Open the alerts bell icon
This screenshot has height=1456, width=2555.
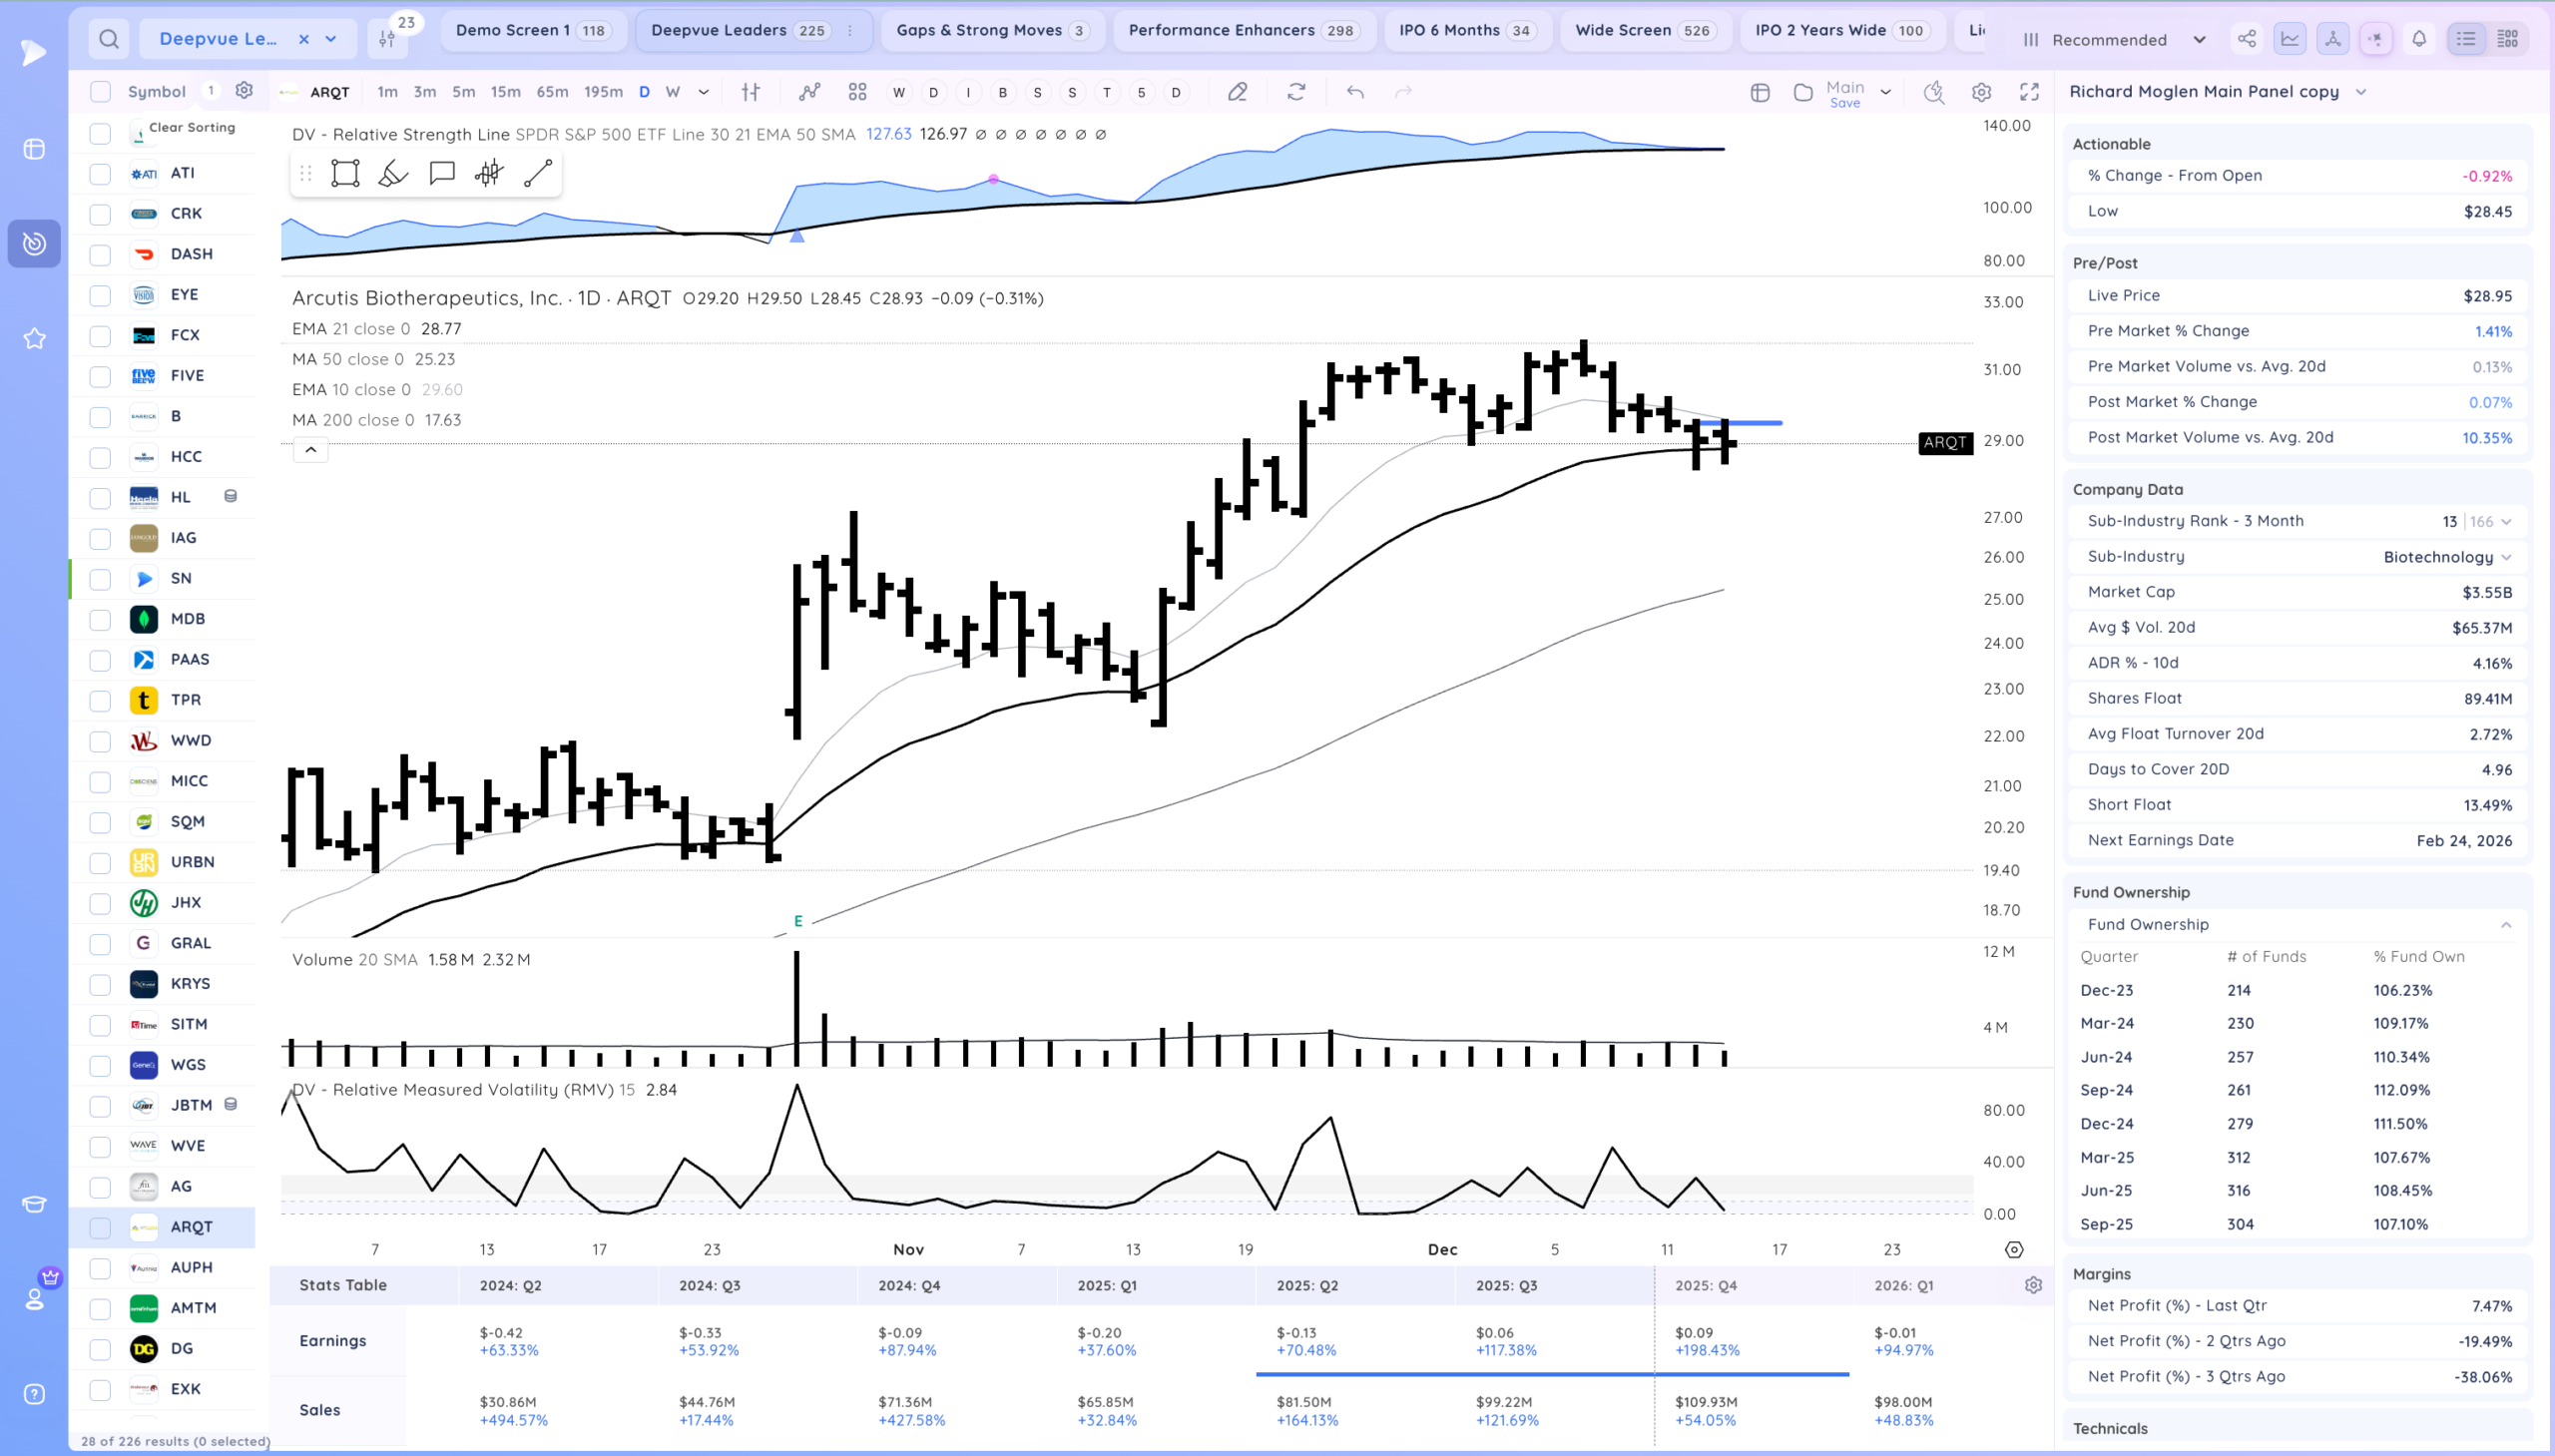click(2419, 39)
